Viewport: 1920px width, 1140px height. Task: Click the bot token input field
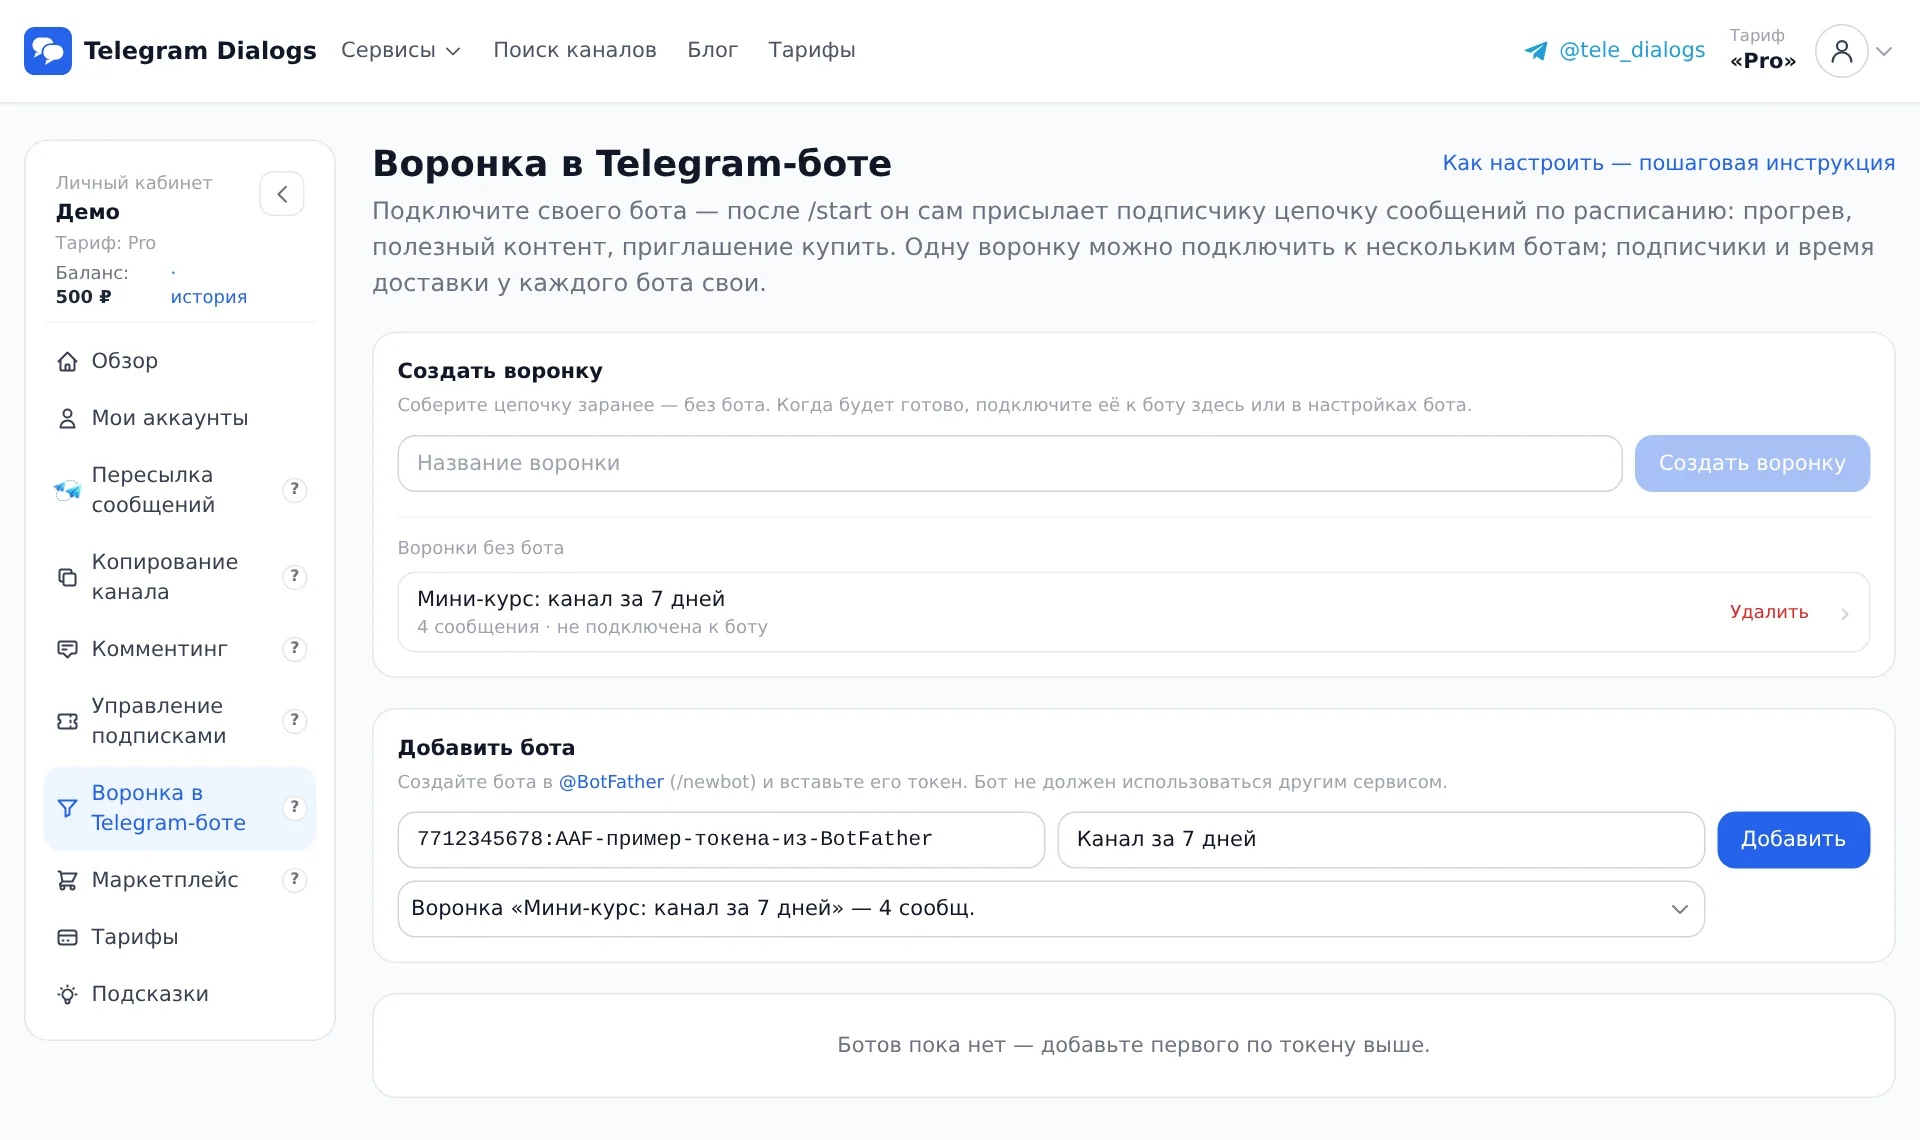point(721,839)
